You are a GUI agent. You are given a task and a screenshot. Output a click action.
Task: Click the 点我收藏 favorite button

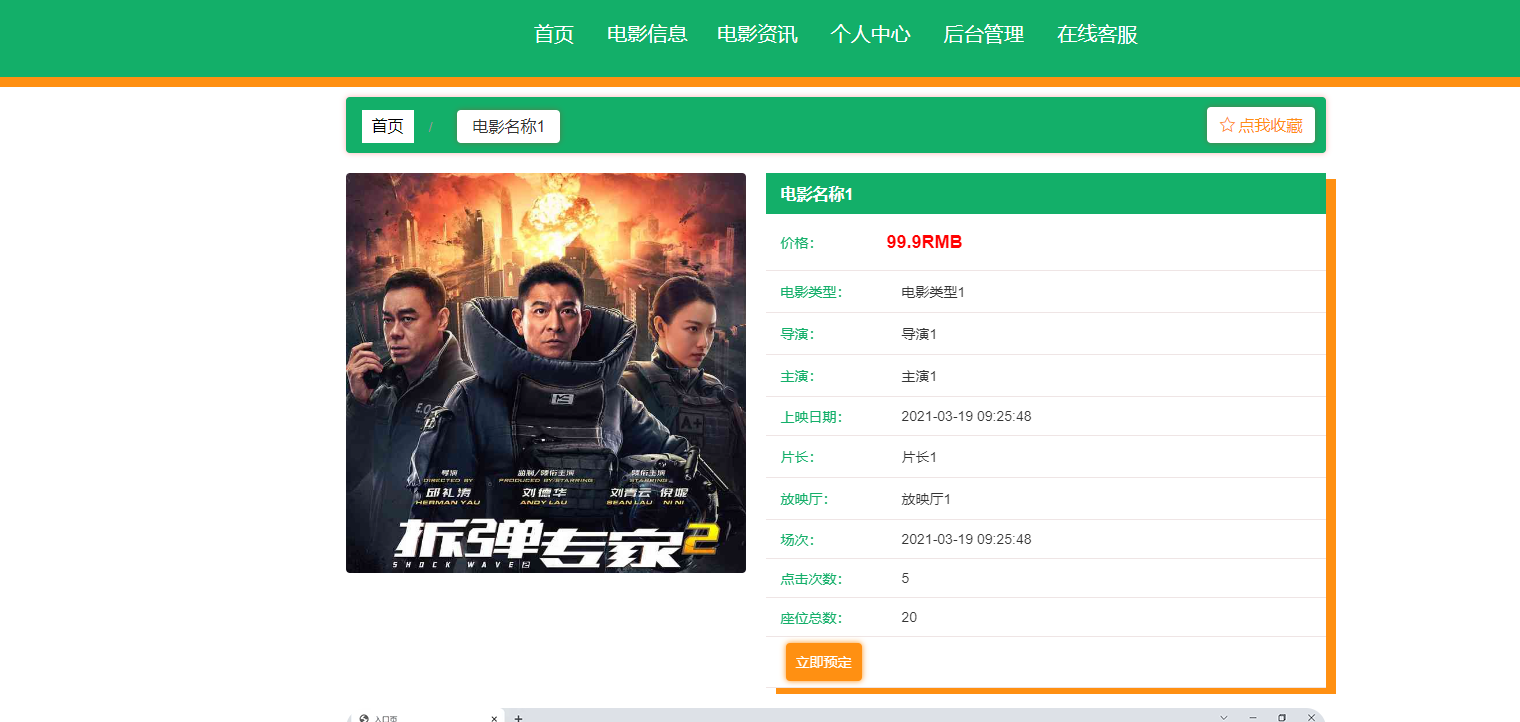(x=1260, y=125)
